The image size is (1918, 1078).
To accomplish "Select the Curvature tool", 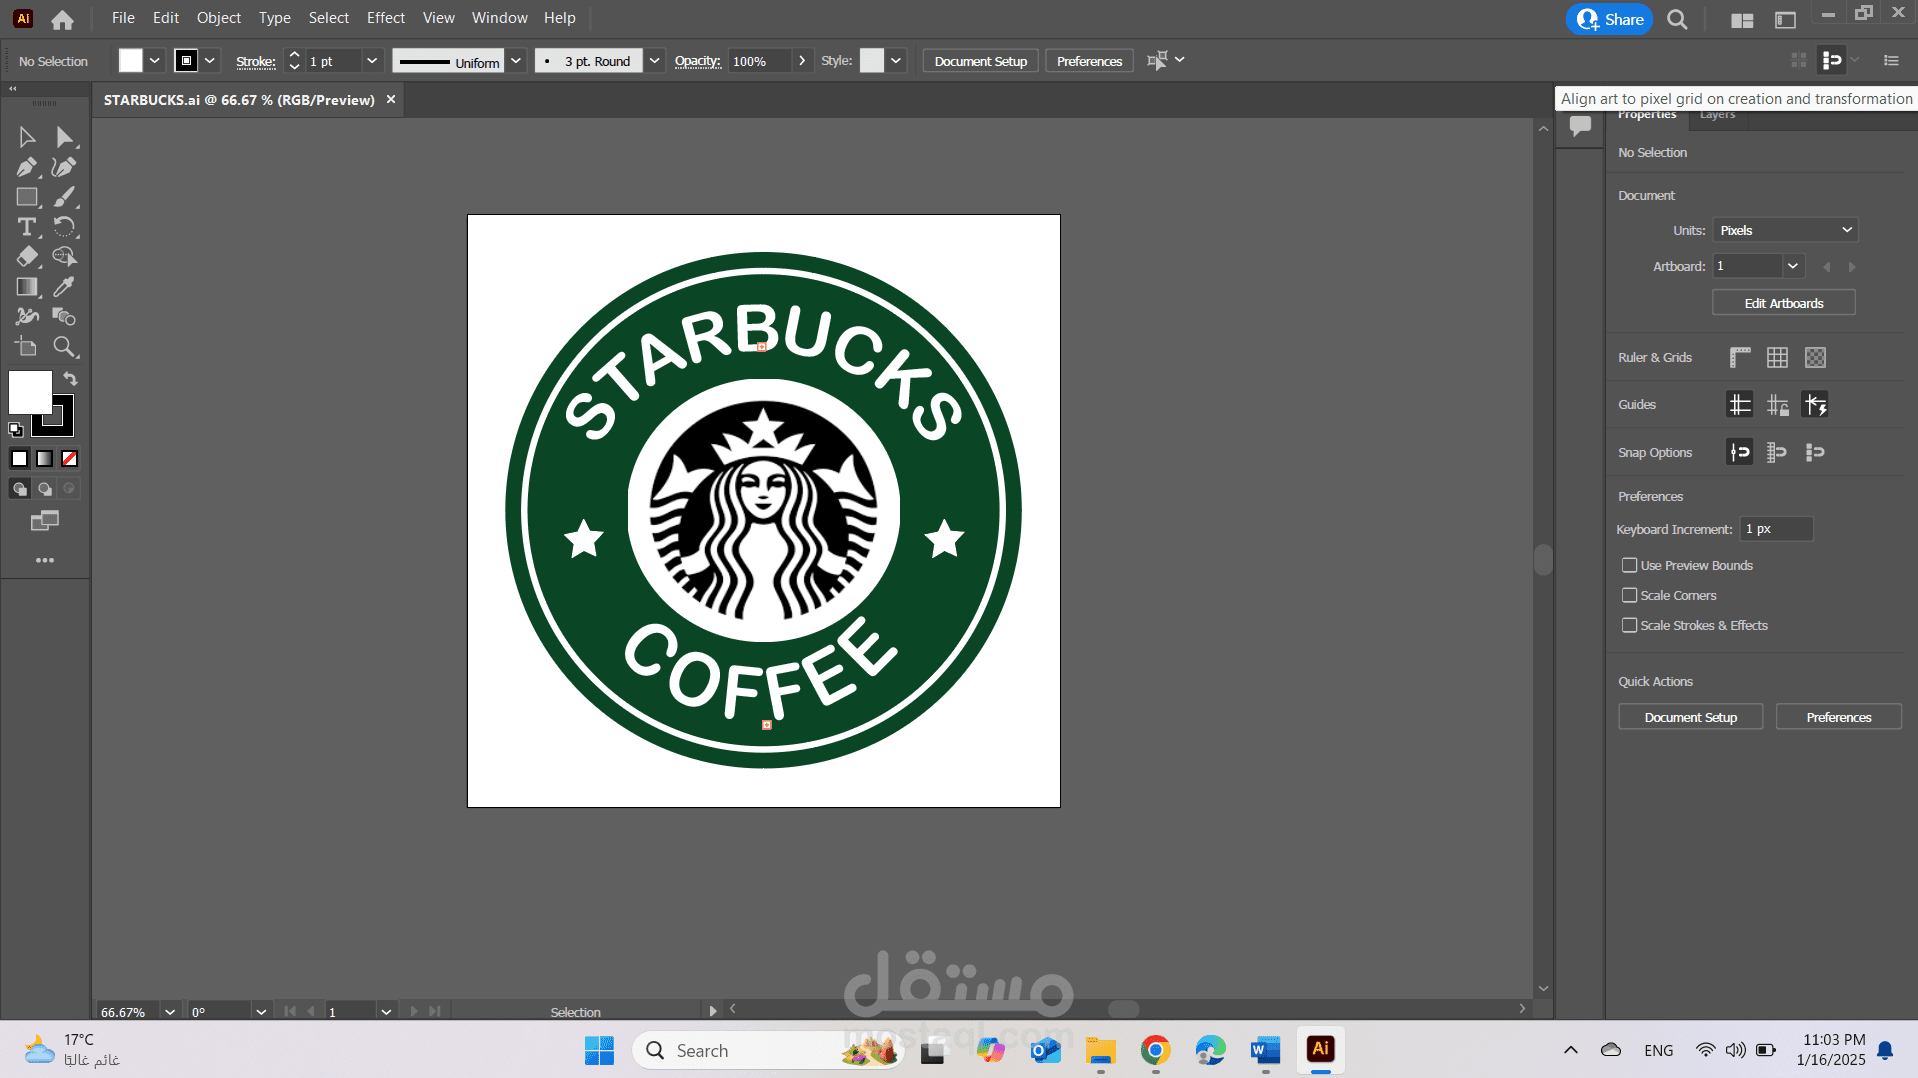I will (64, 167).
